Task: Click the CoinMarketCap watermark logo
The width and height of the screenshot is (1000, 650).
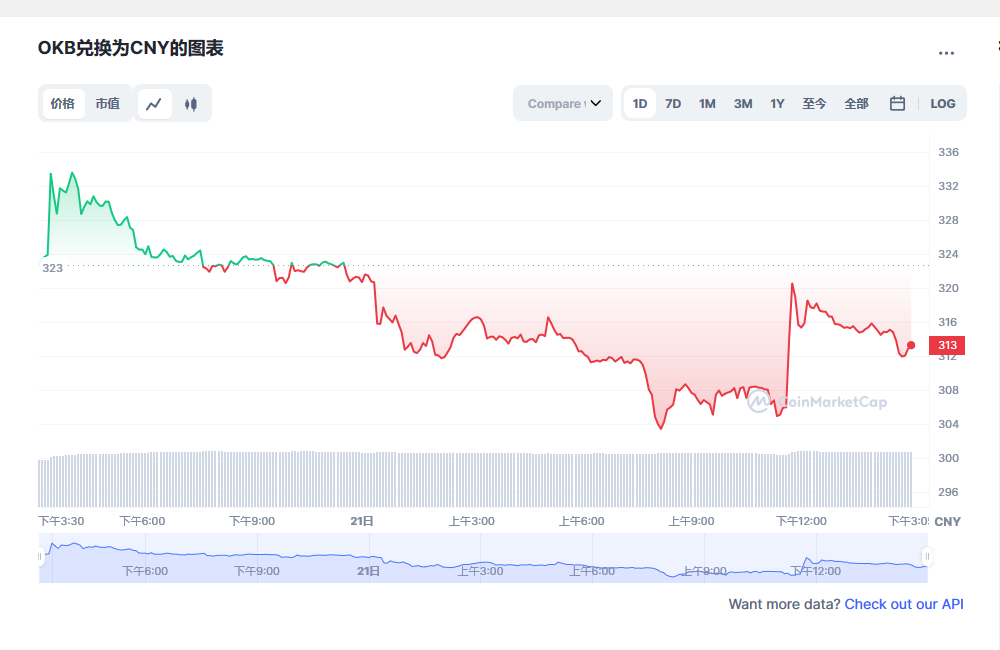Action: pyautogui.click(x=818, y=402)
